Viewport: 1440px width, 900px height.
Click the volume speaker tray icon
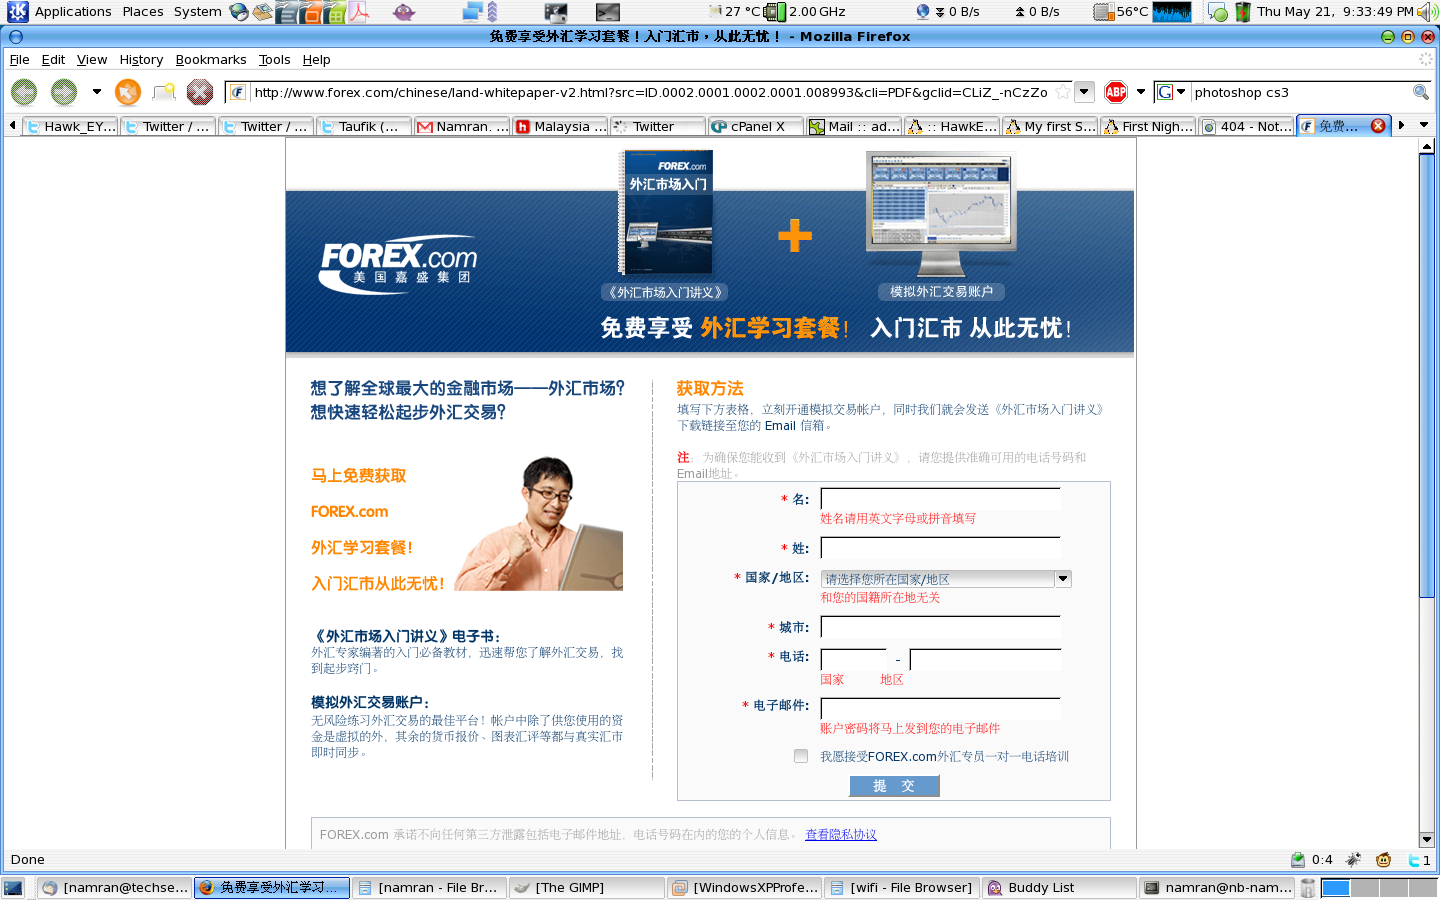[x=1427, y=12]
